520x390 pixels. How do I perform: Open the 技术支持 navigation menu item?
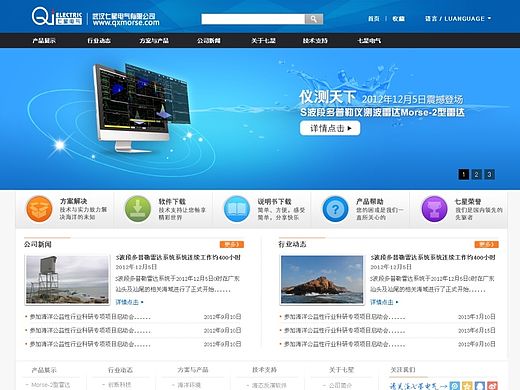[x=315, y=41]
